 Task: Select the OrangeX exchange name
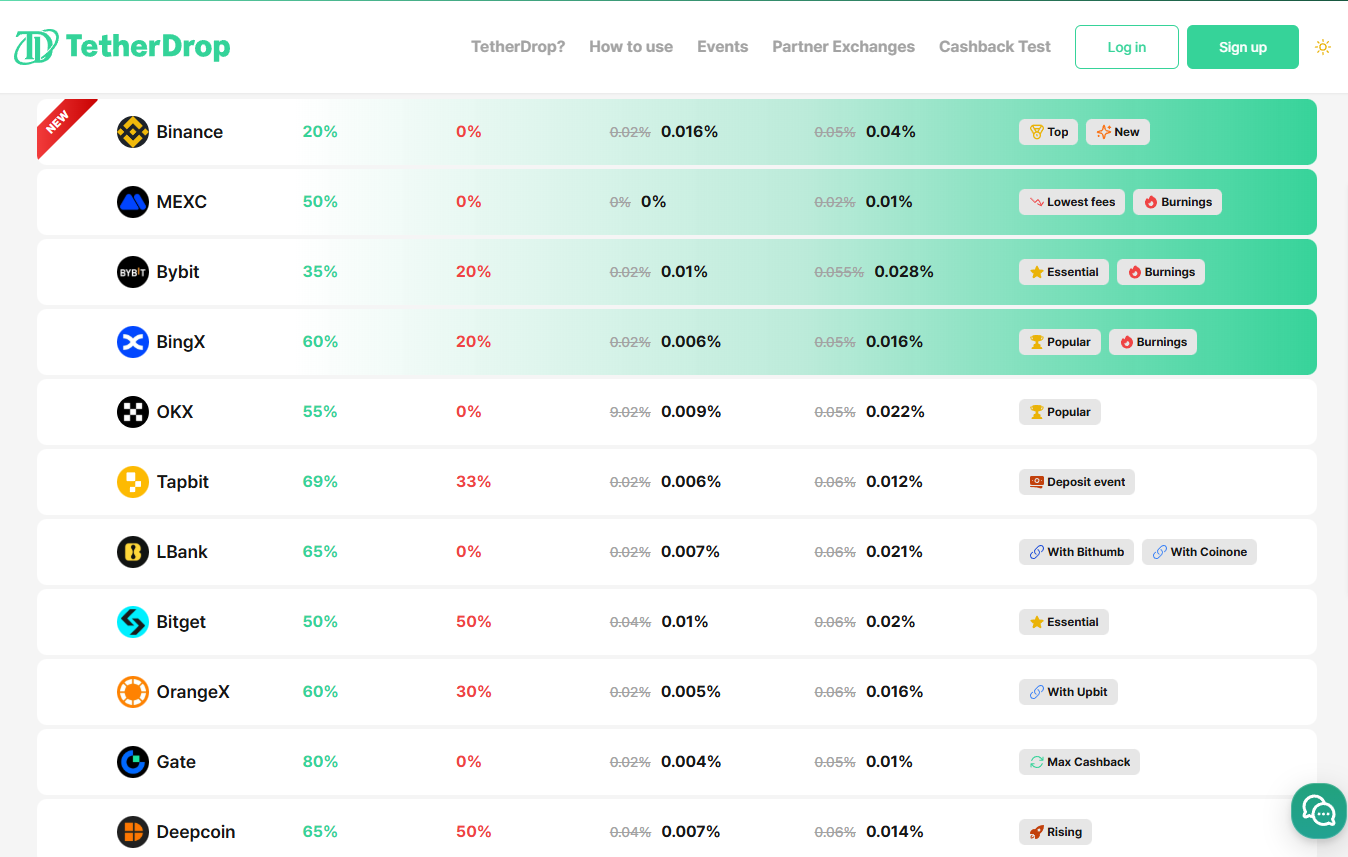pyautogui.click(x=193, y=692)
